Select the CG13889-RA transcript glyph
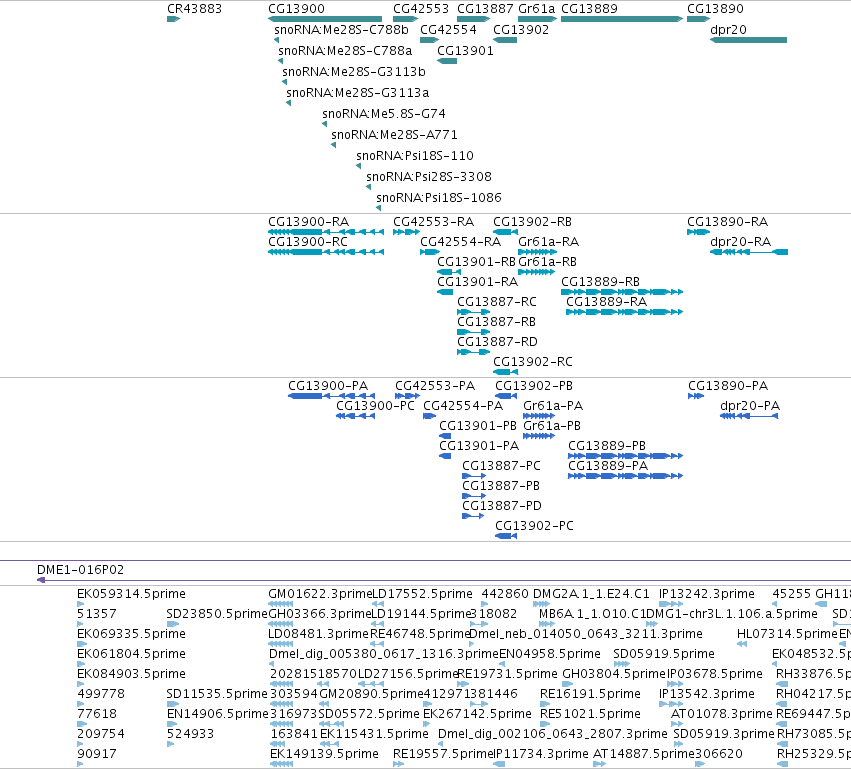851x769 pixels. click(624, 312)
